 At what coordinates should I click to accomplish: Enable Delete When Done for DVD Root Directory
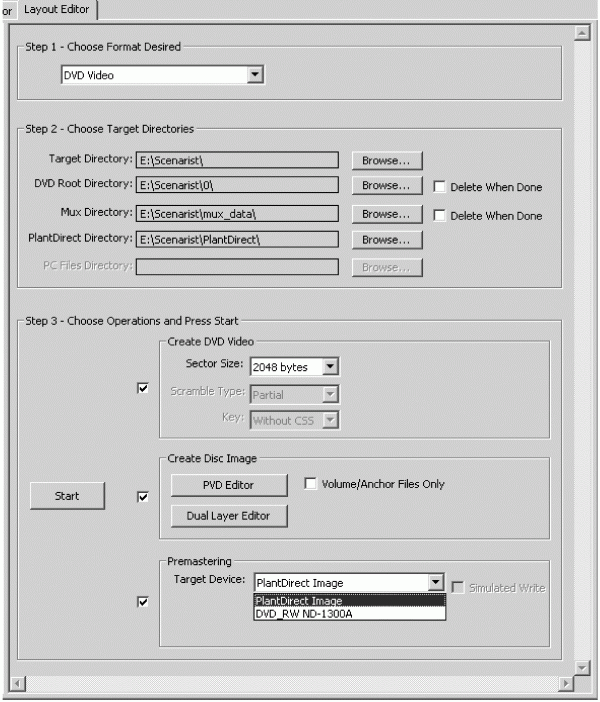(439, 187)
